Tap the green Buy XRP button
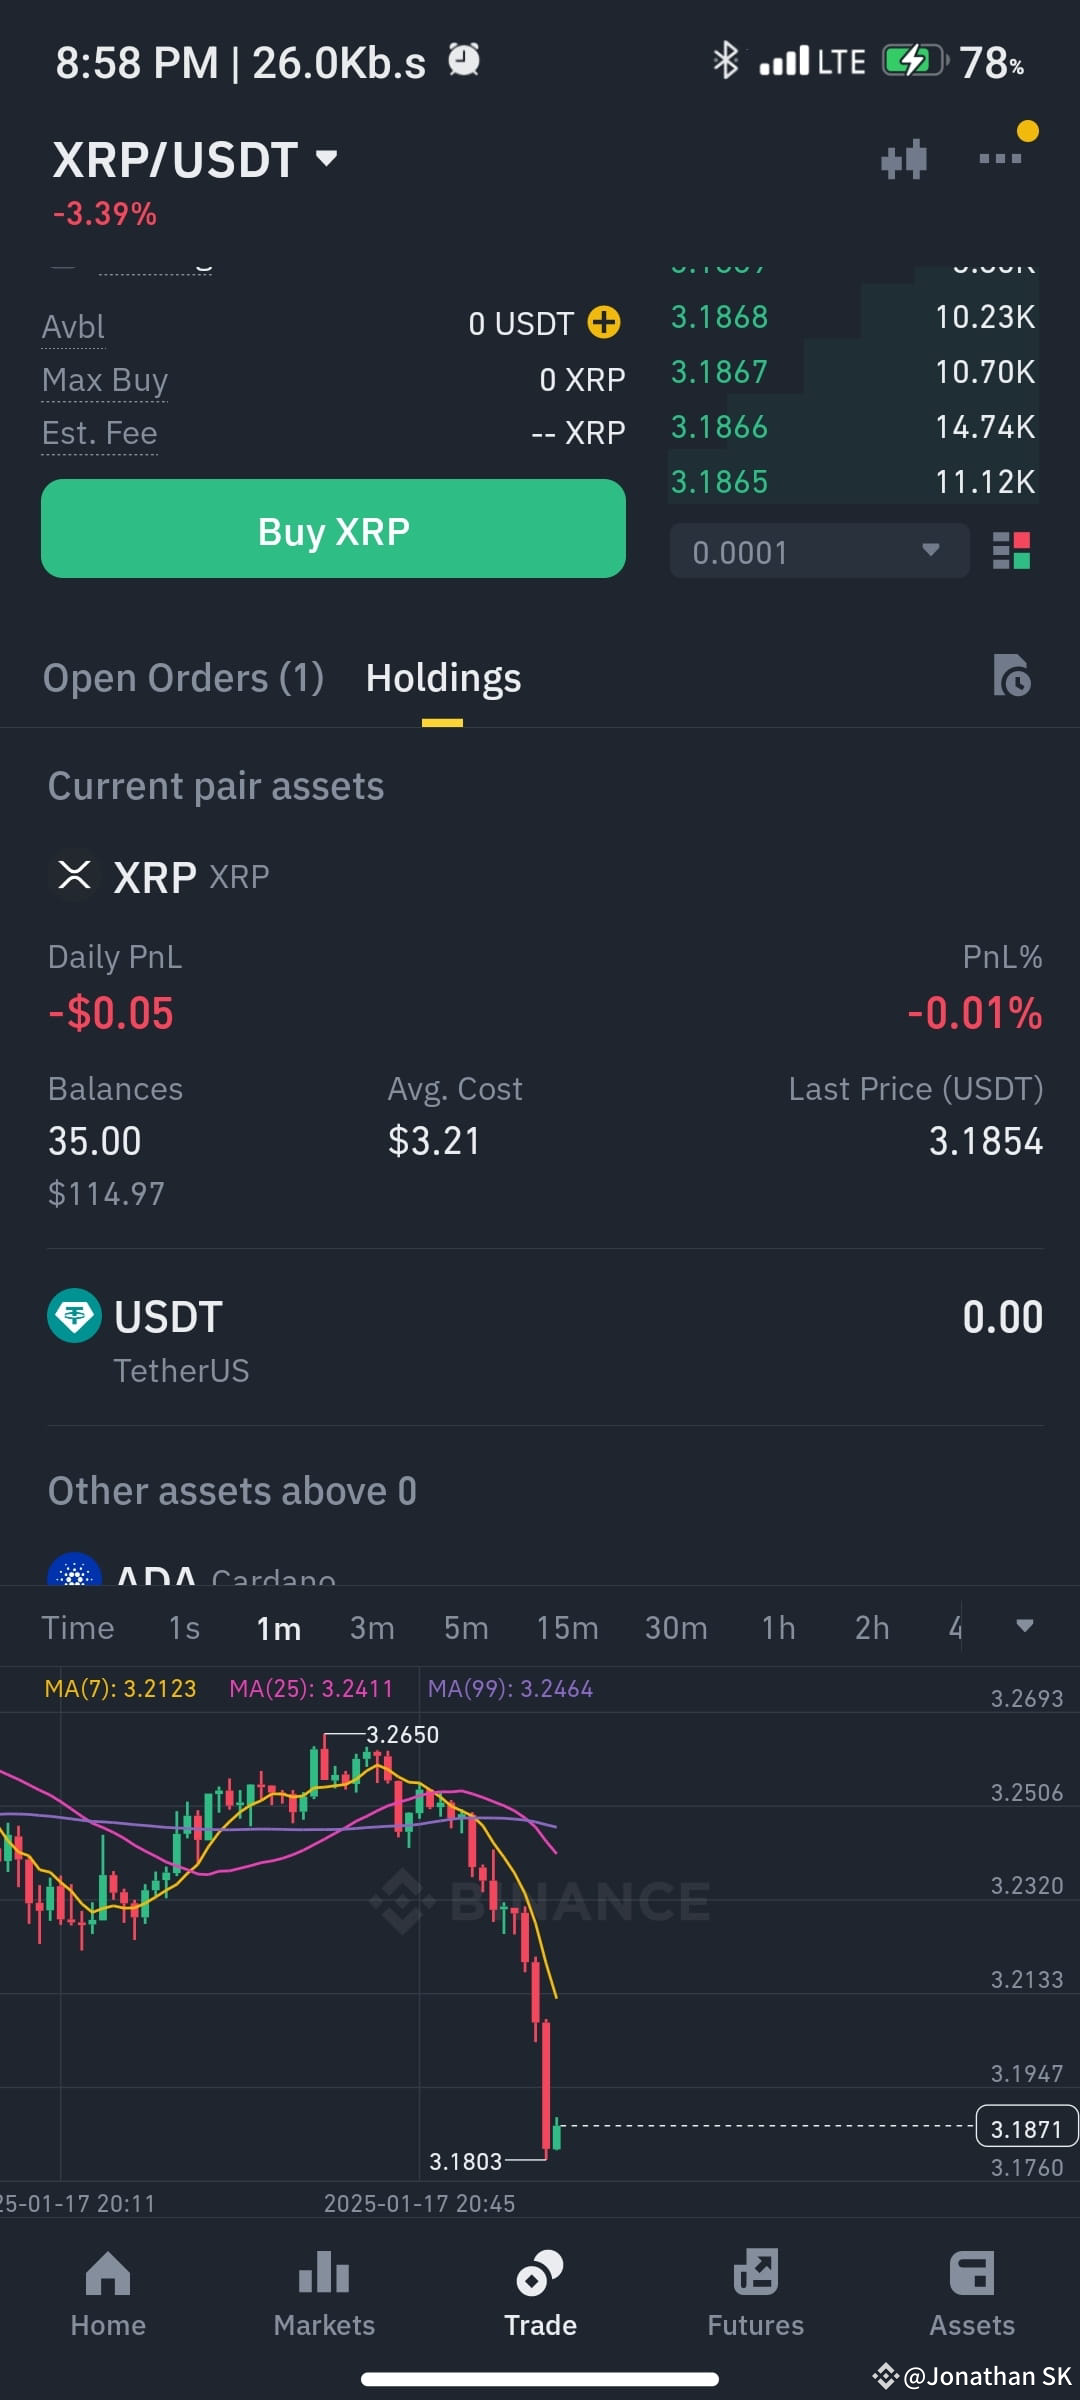This screenshot has width=1080, height=2400. tap(333, 529)
